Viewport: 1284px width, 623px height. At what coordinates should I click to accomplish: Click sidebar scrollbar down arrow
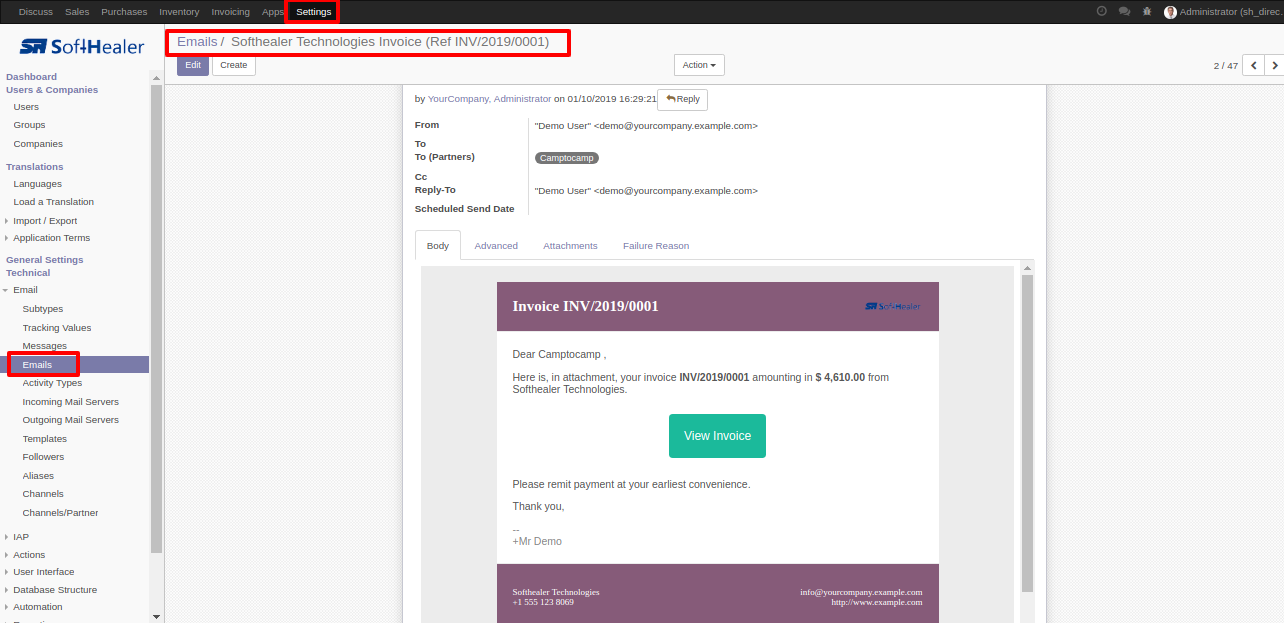(x=156, y=617)
